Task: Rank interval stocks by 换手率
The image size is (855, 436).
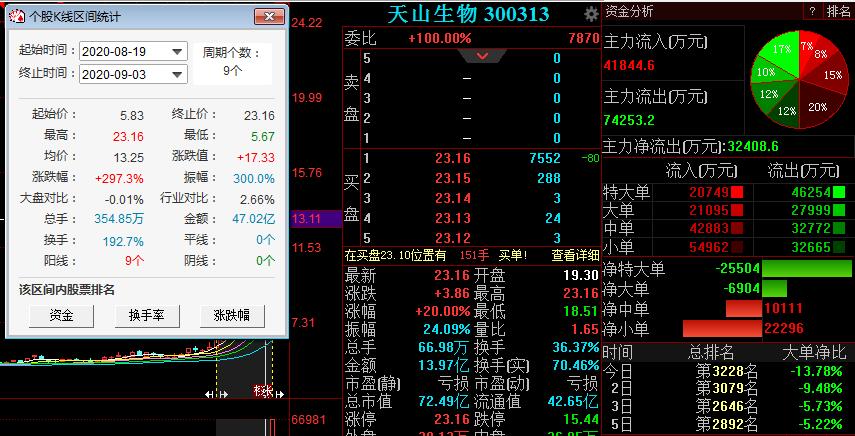Action: tap(147, 316)
